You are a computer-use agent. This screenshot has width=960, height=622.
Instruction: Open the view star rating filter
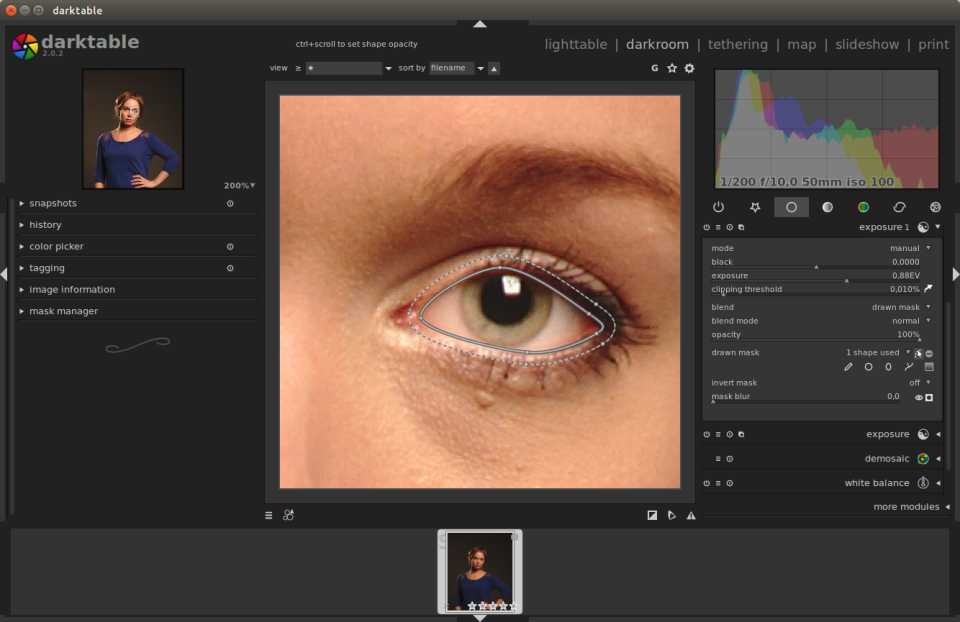(x=348, y=68)
